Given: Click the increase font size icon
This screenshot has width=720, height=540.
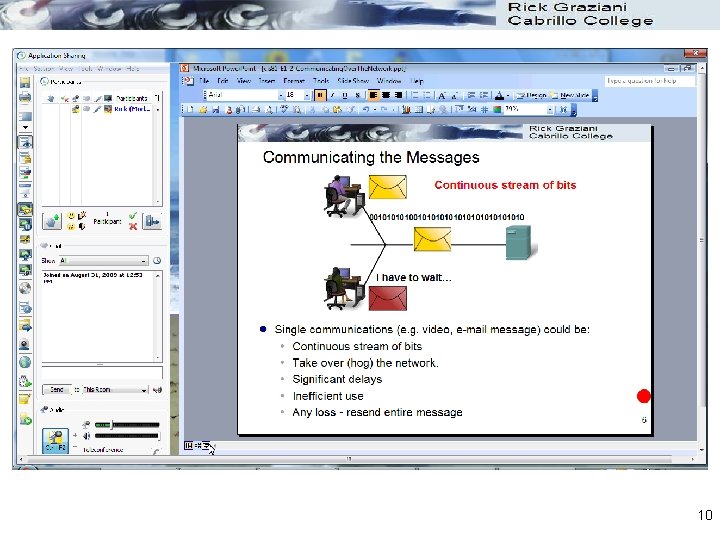Looking at the screenshot, I should tap(442, 96).
